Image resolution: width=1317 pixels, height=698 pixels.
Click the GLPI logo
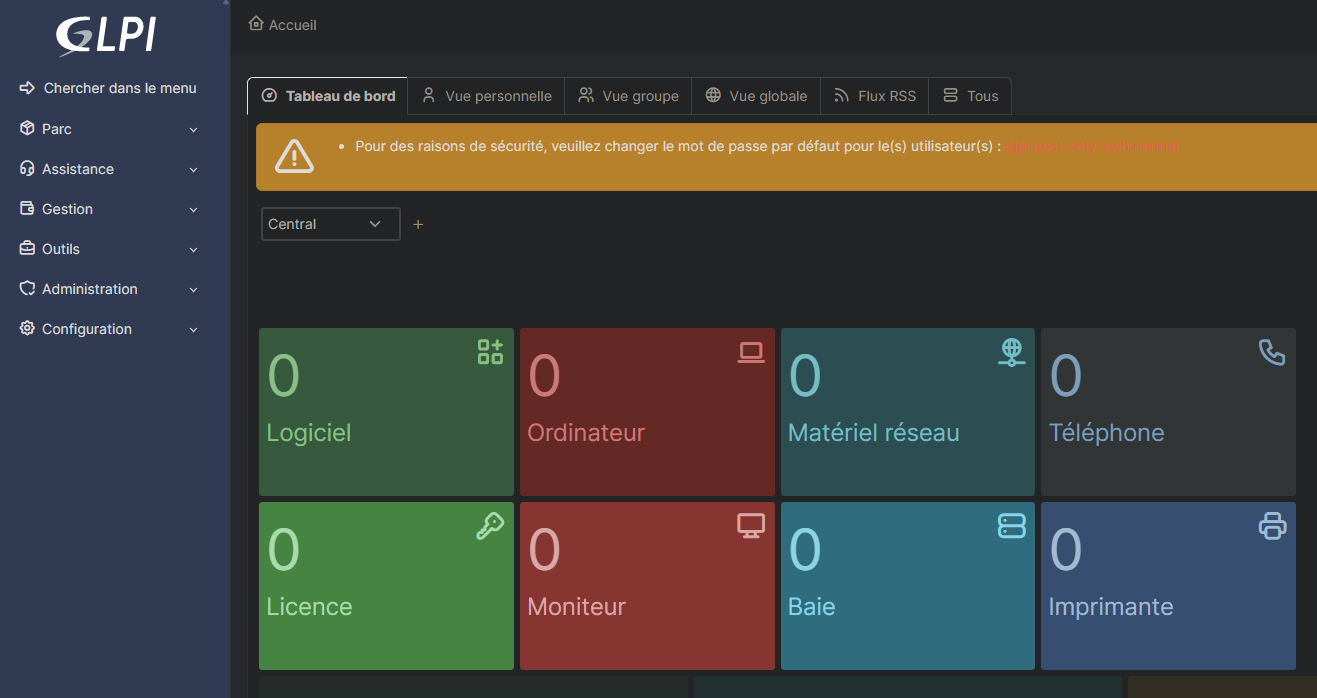(x=106, y=36)
